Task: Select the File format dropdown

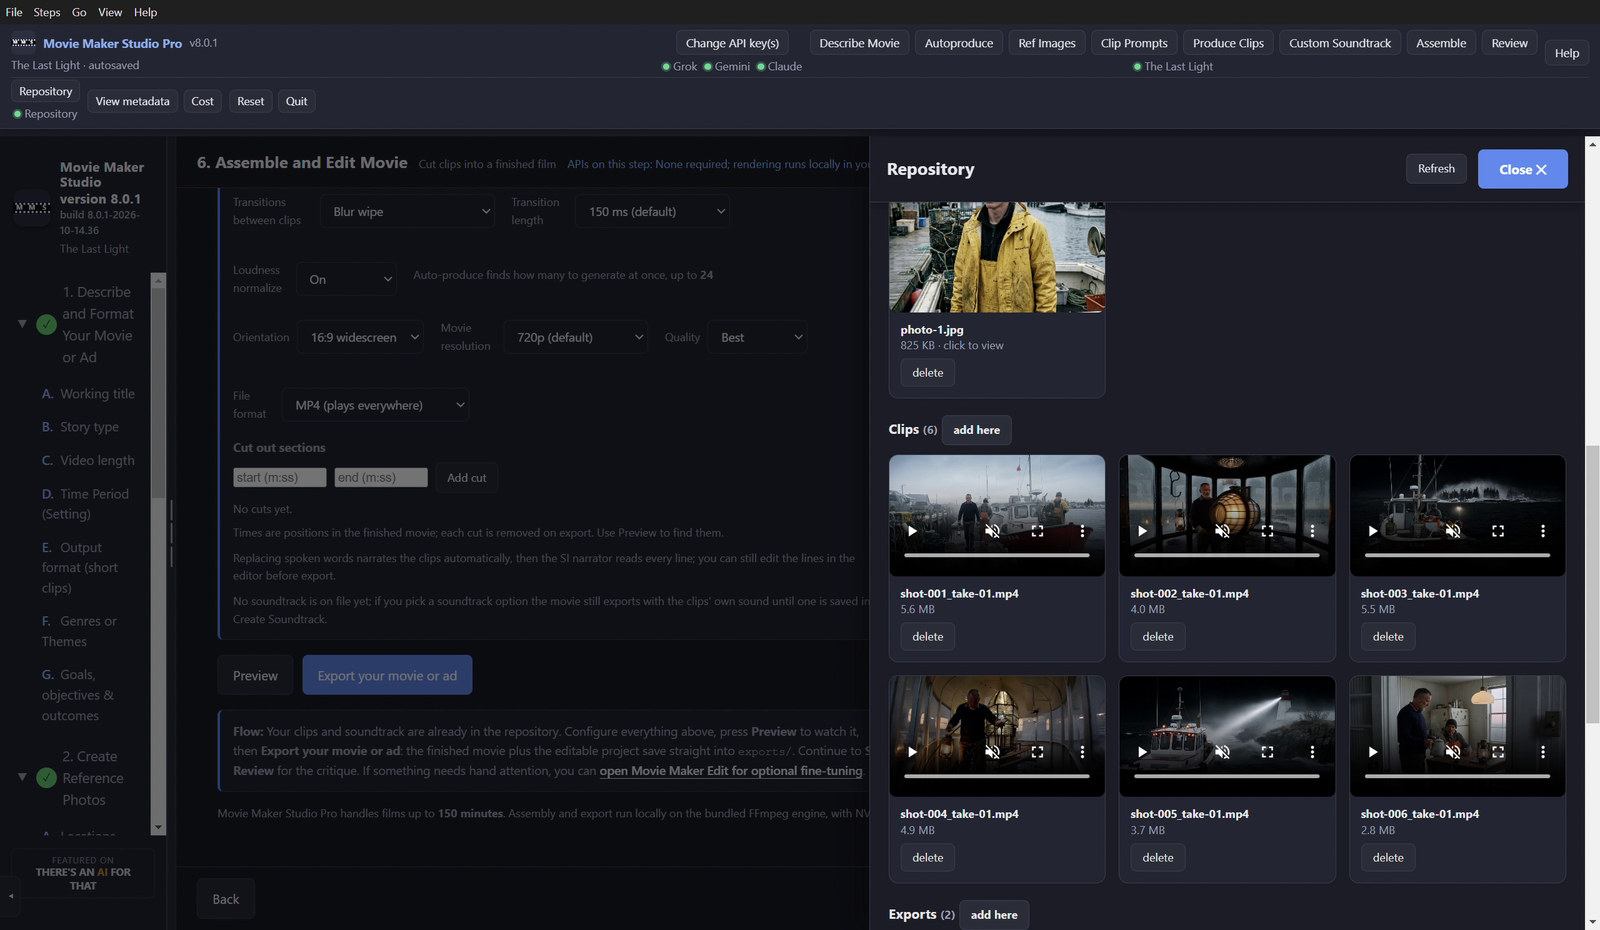Action: click(375, 406)
